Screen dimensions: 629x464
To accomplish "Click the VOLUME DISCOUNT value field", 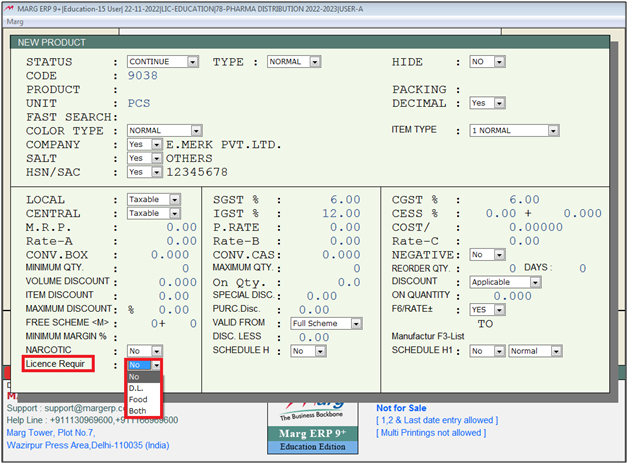I will click(x=178, y=283).
